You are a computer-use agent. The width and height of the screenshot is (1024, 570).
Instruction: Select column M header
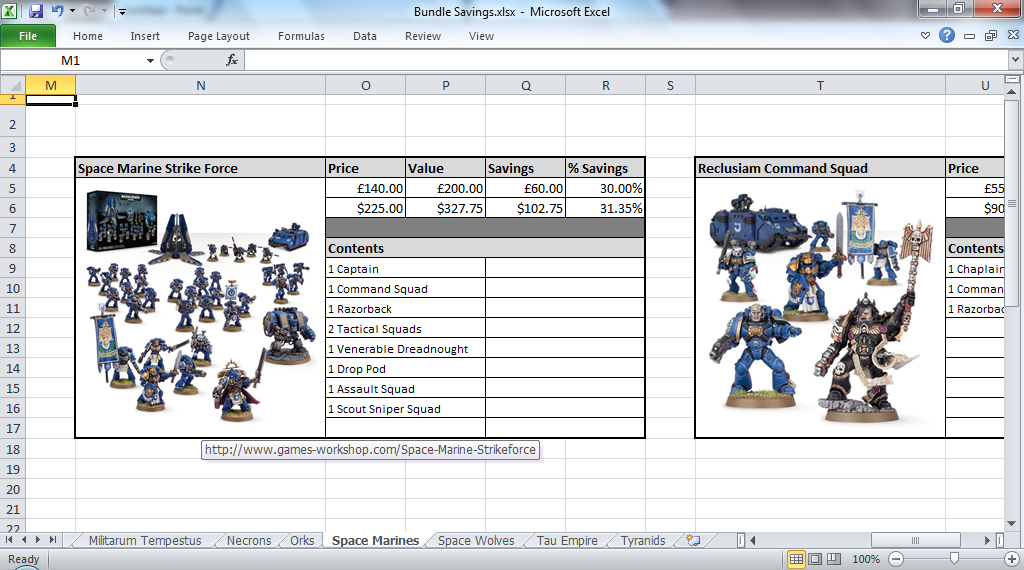pyautogui.click(x=51, y=86)
